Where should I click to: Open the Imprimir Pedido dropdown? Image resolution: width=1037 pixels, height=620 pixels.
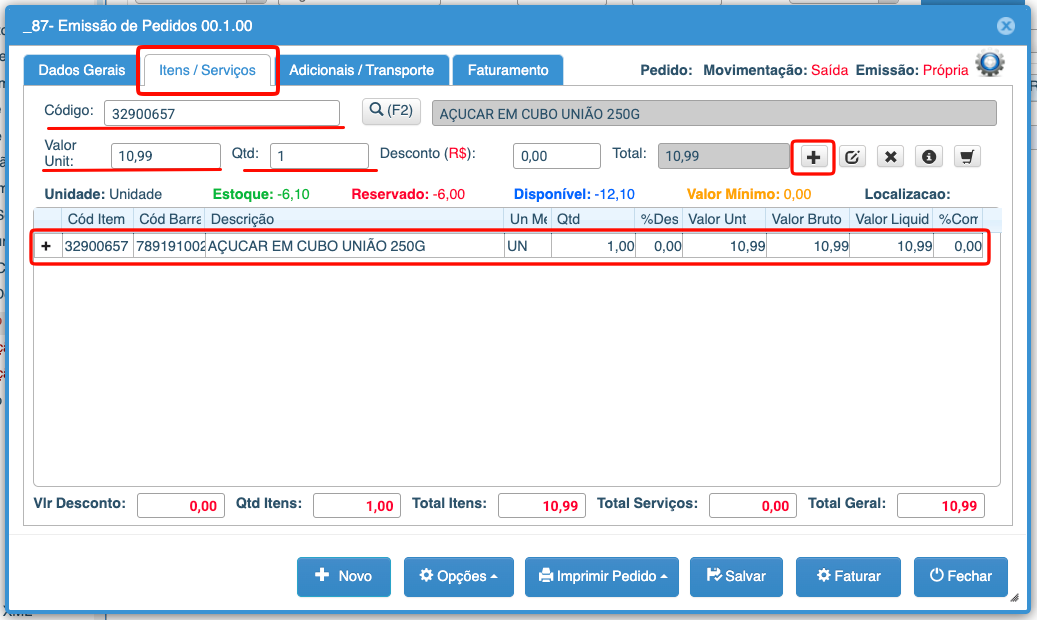[x=601, y=576]
